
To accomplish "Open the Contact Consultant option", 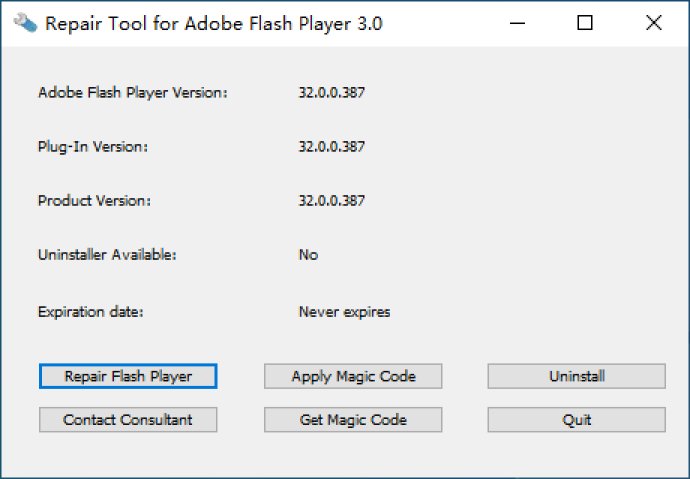I will [128, 420].
